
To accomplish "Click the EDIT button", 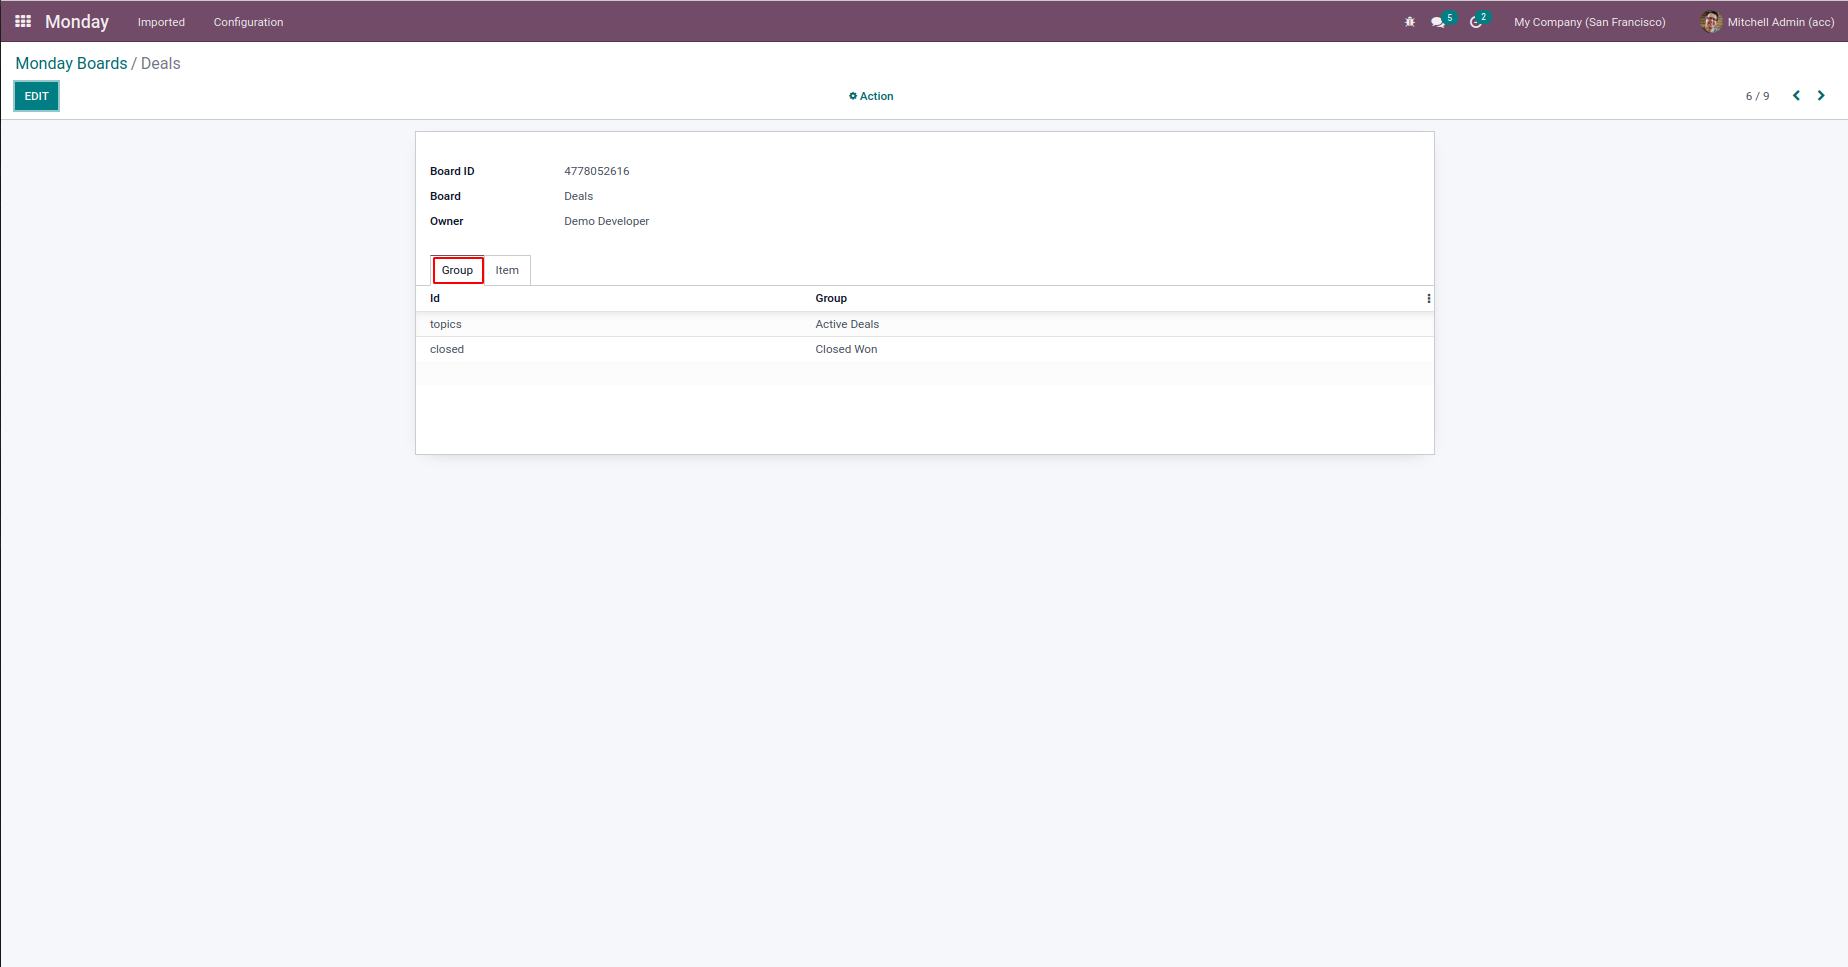I will [x=37, y=96].
